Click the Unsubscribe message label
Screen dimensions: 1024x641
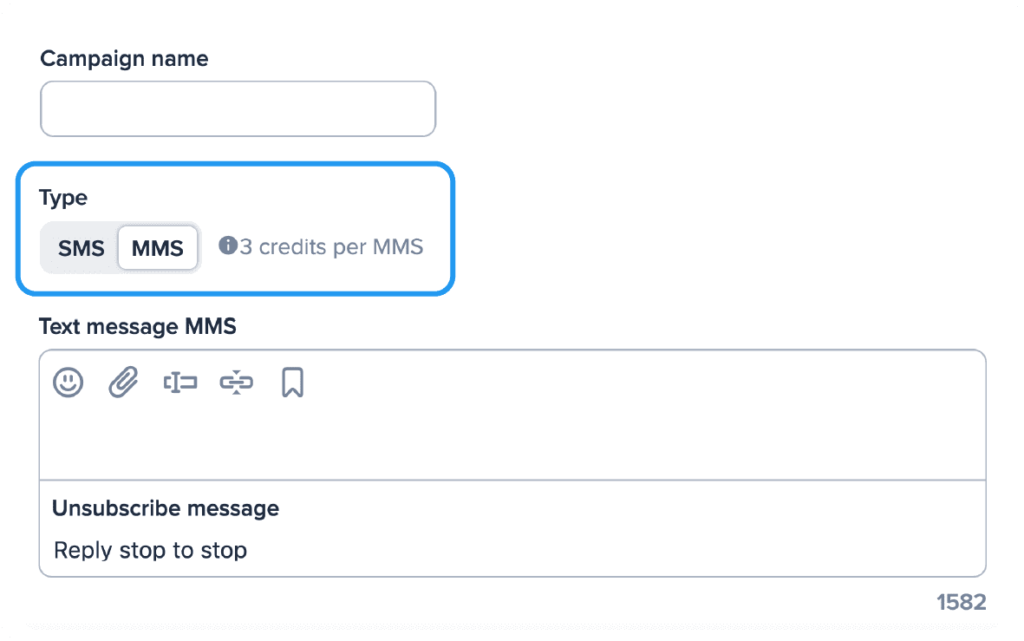[x=165, y=508]
